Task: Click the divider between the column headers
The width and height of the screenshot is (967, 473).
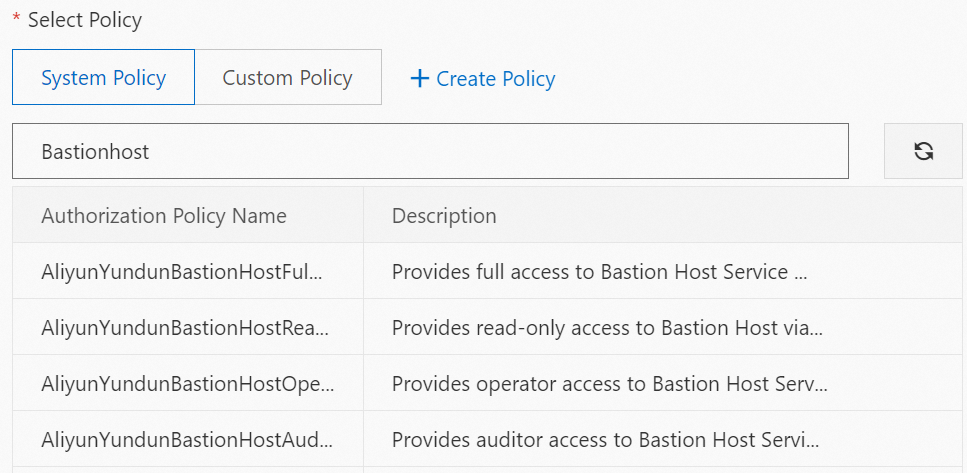Action: pos(363,215)
